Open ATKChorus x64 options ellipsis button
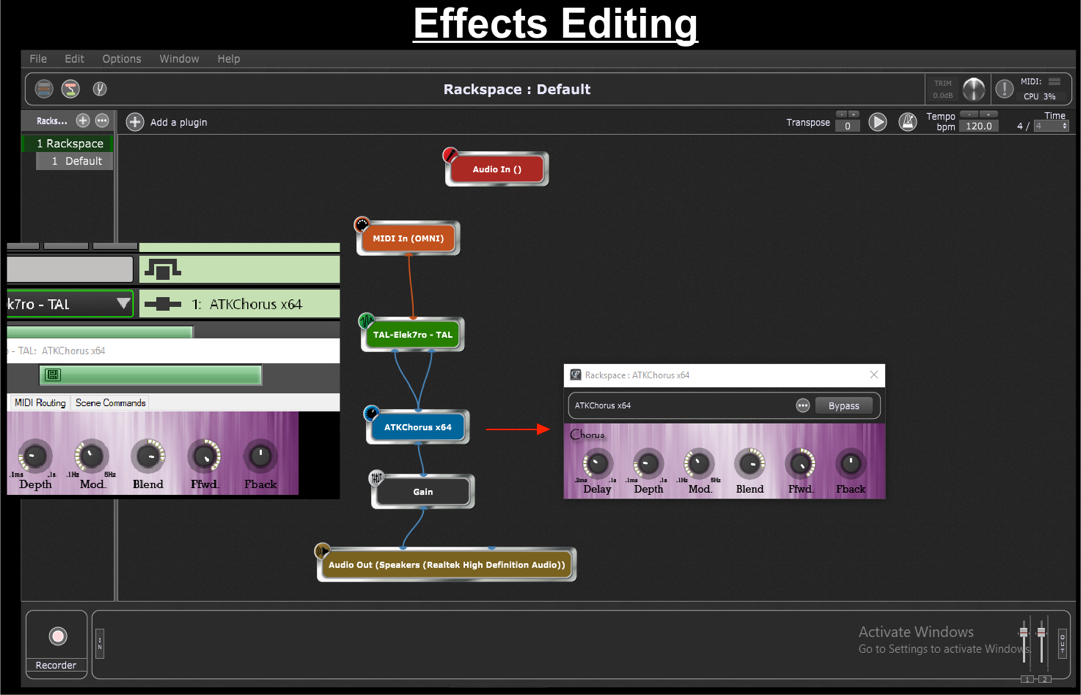Viewport: 1081px width, 695px height. (x=802, y=405)
